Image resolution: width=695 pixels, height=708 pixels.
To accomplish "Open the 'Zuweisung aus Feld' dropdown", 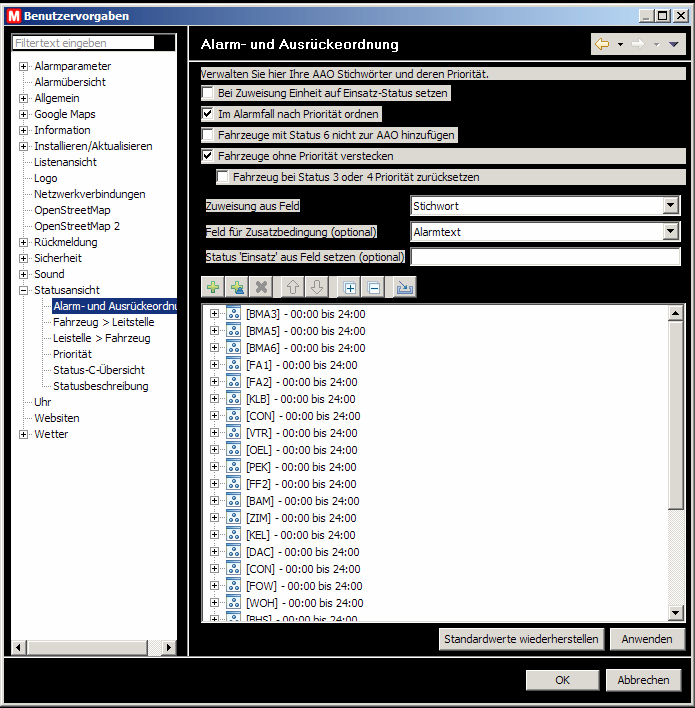I will pos(671,206).
